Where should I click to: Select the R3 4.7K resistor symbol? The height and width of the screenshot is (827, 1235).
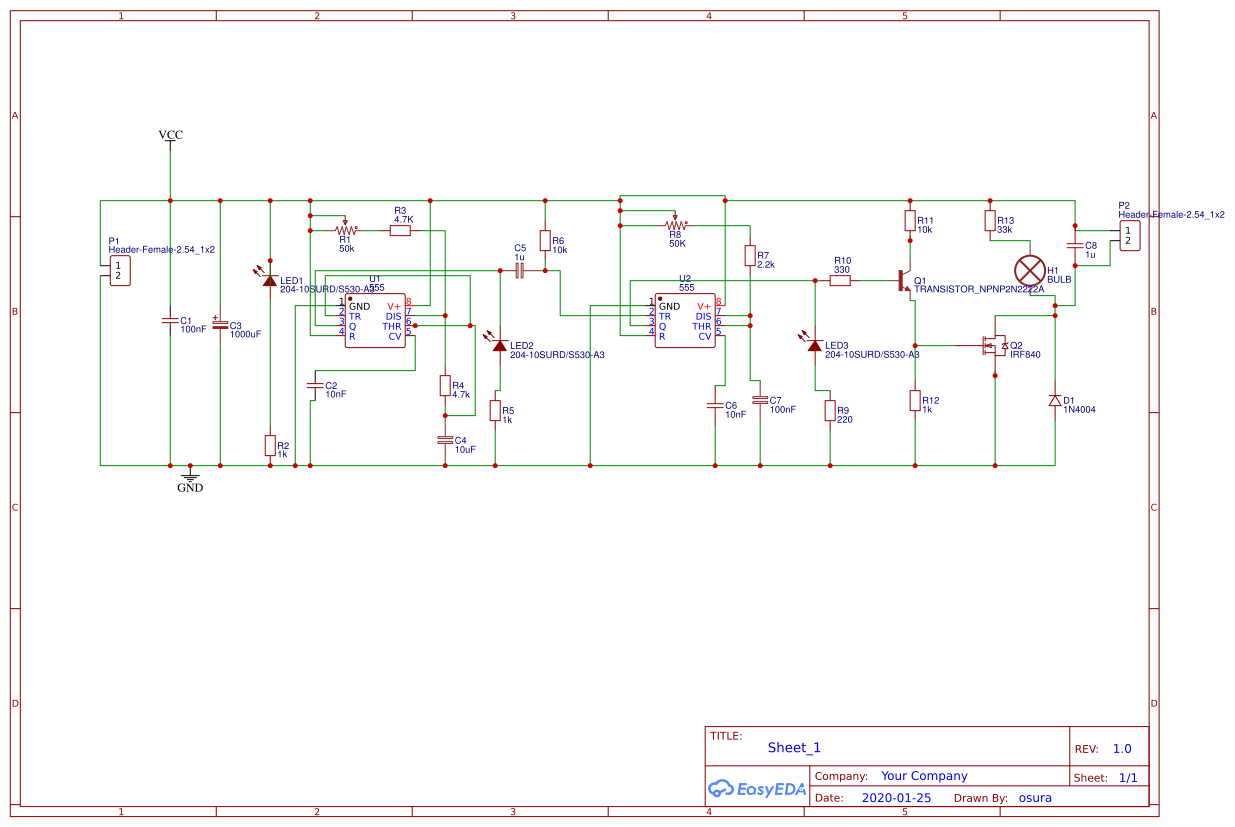click(x=400, y=230)
